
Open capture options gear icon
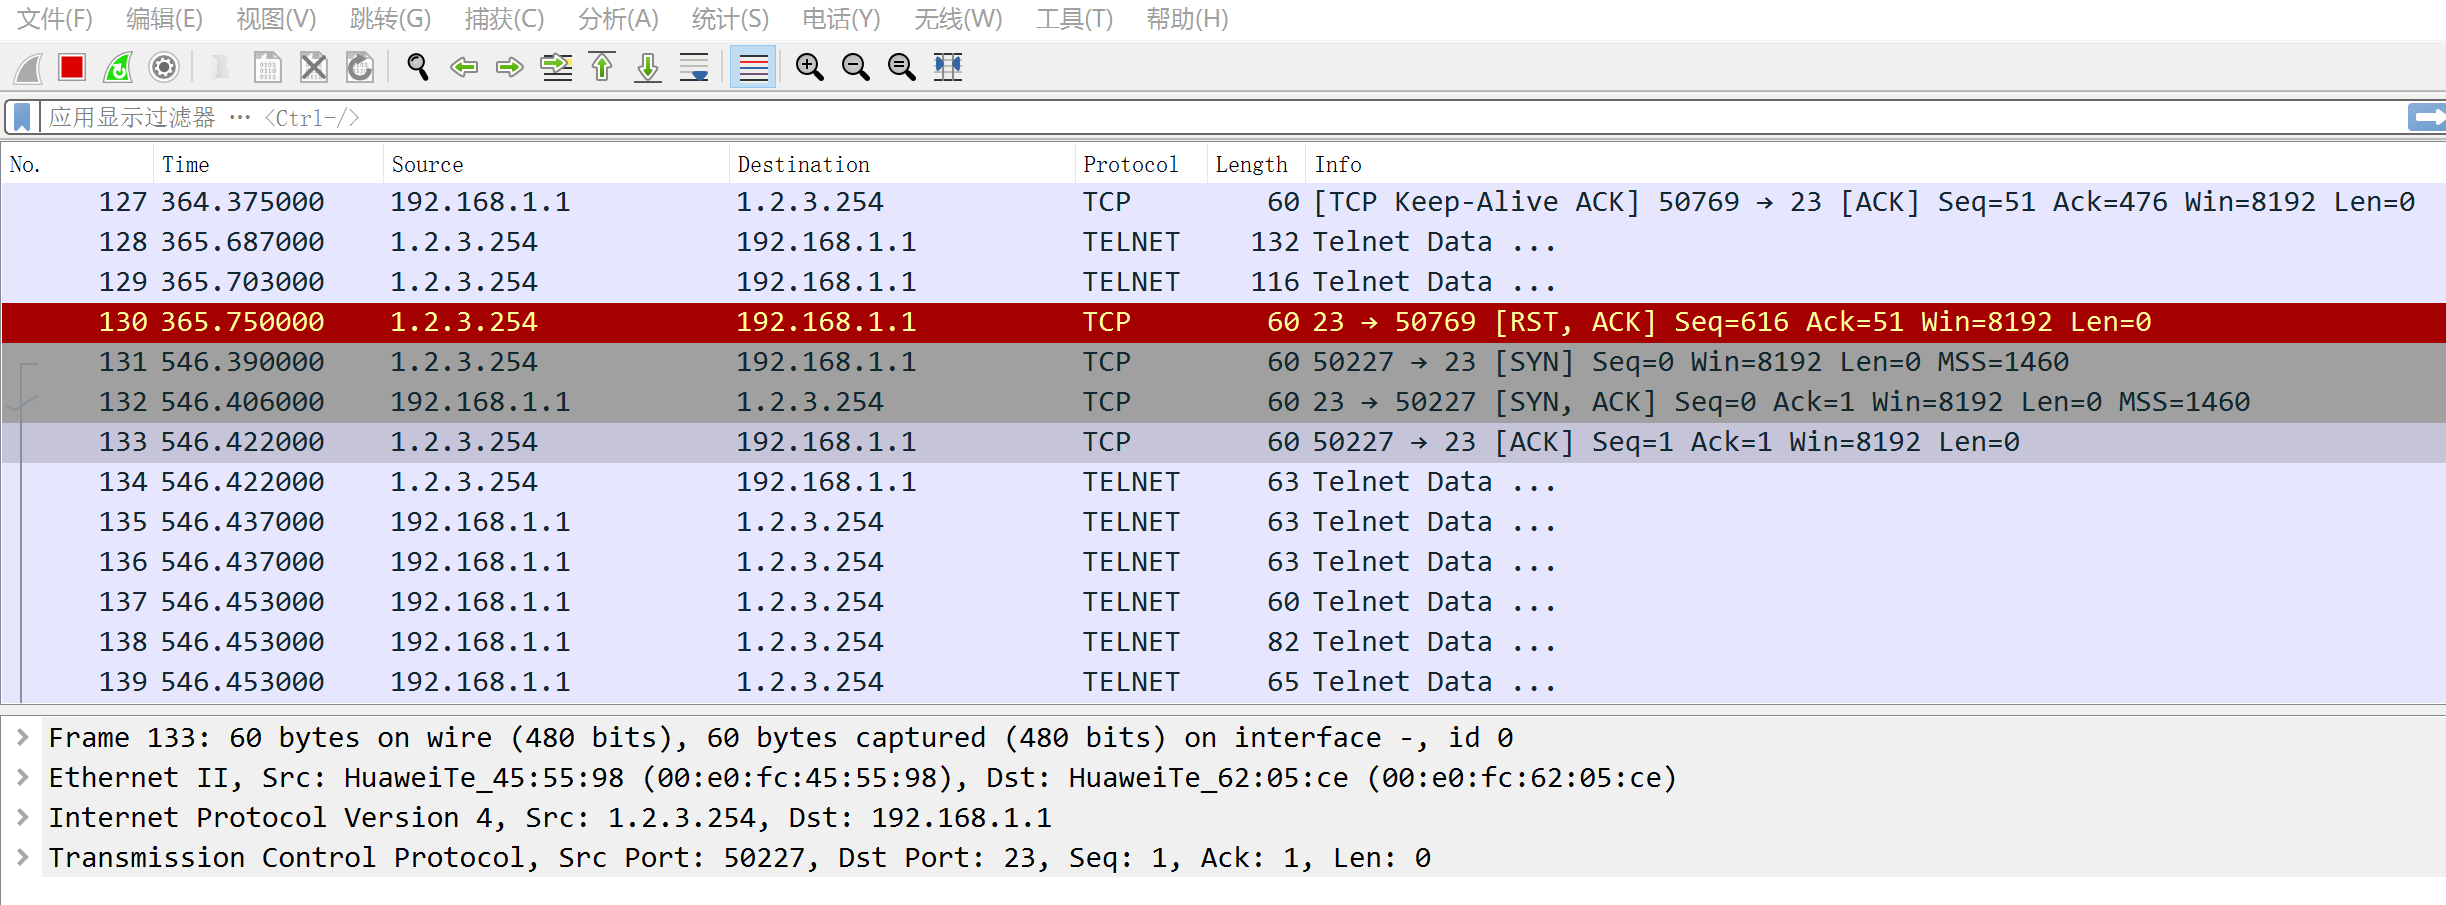click(x=164, y=67)
